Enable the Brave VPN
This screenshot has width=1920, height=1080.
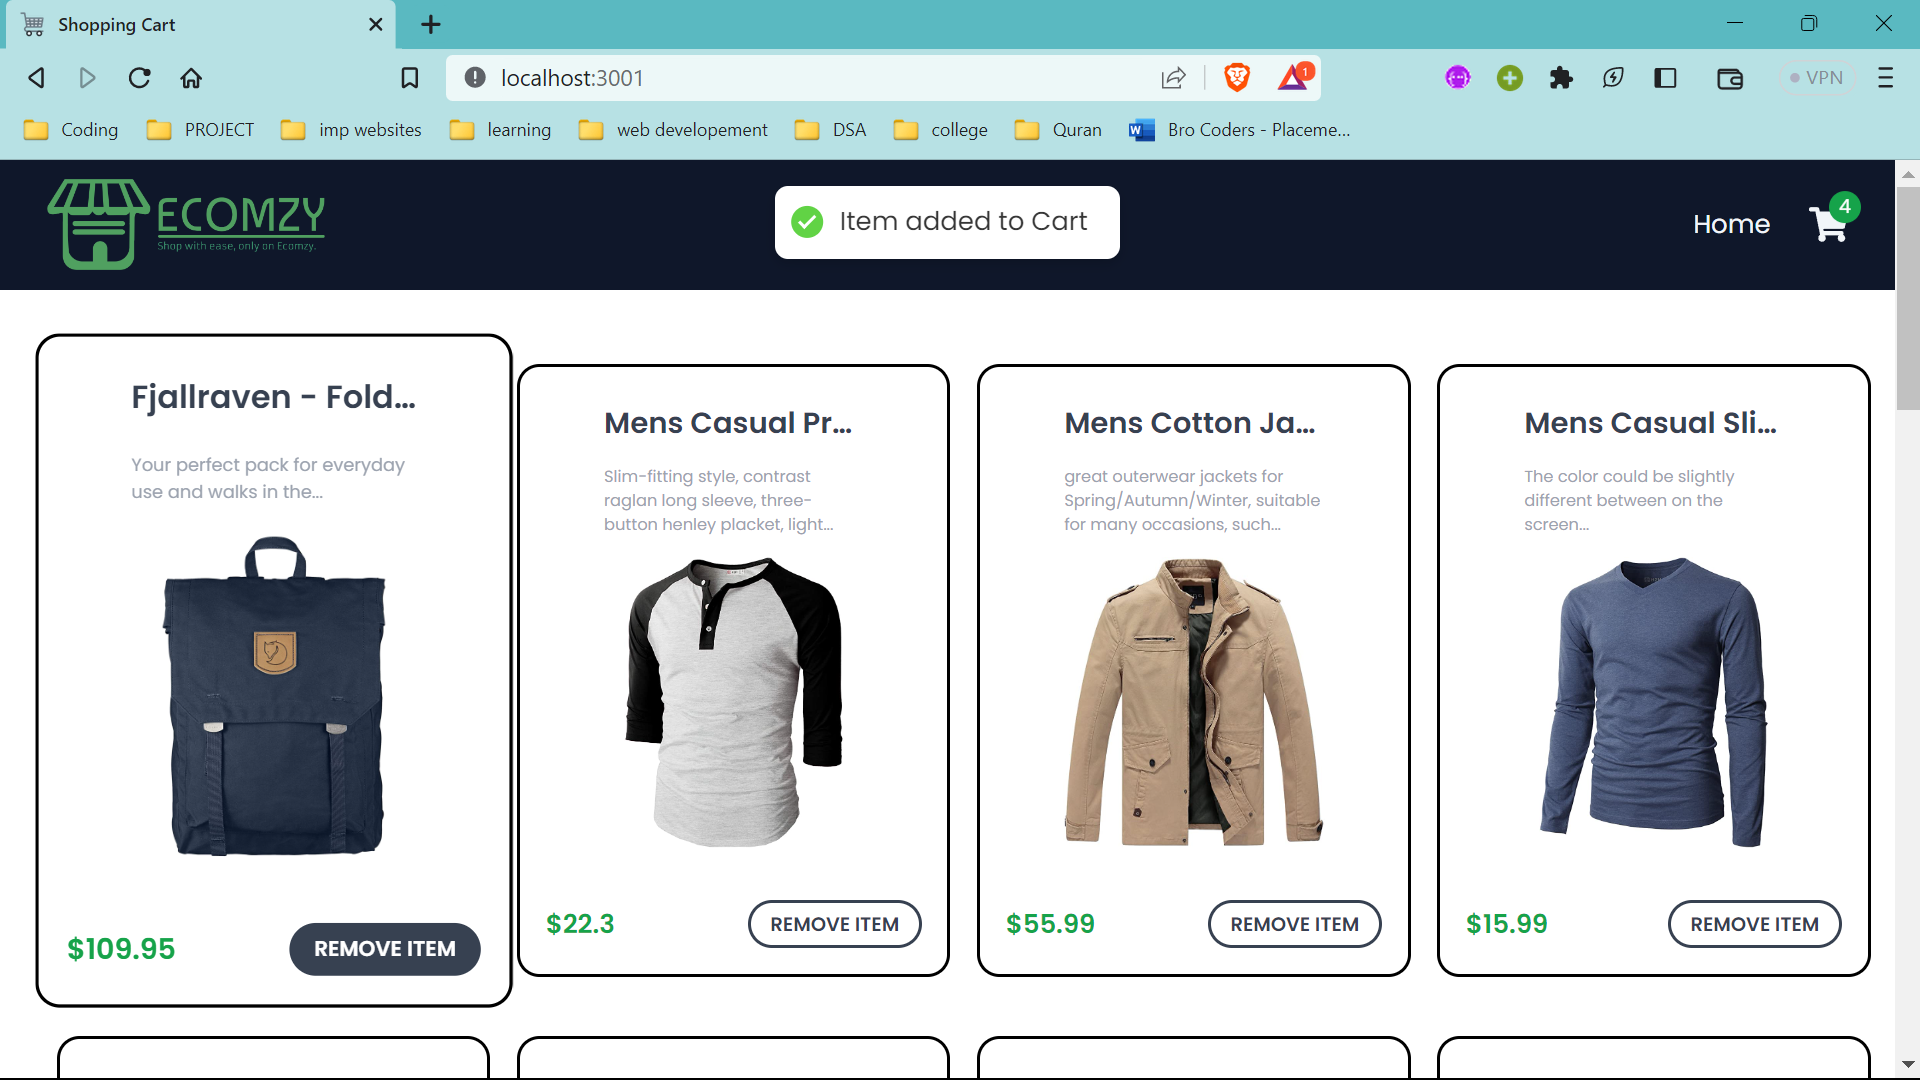click(1818, 77)
